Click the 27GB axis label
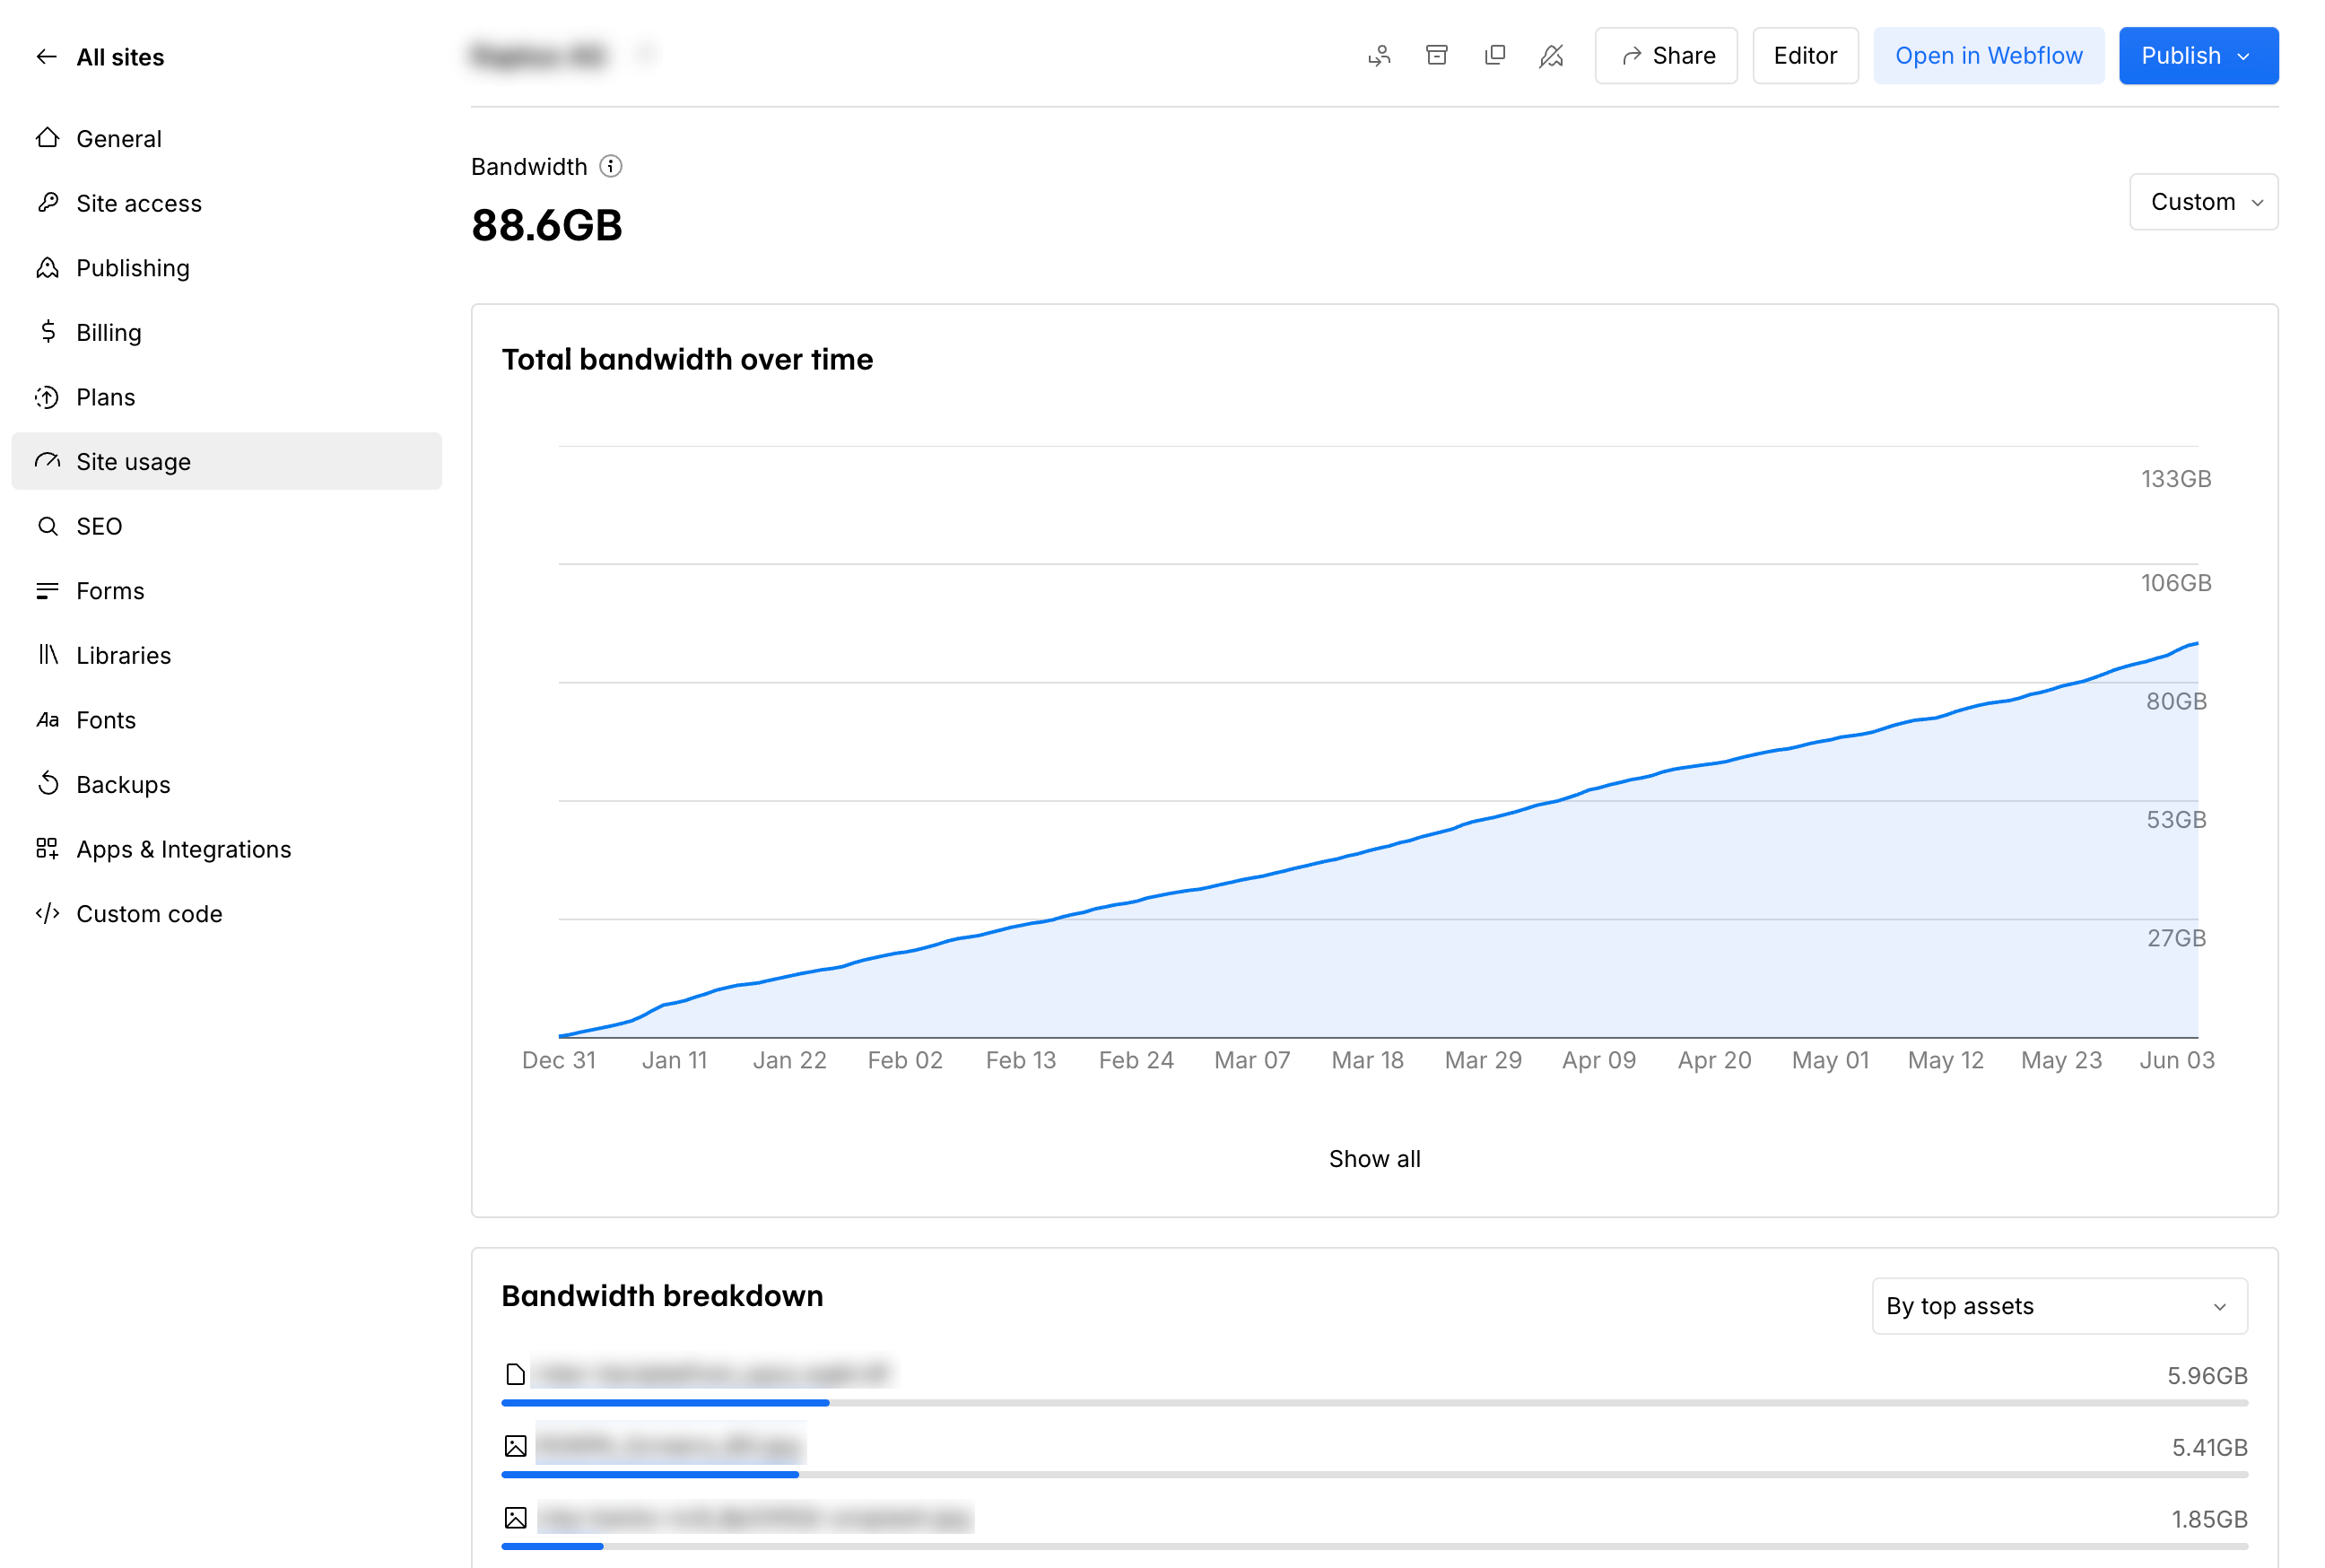The image size is (2325, 1568). point(2176,938)
